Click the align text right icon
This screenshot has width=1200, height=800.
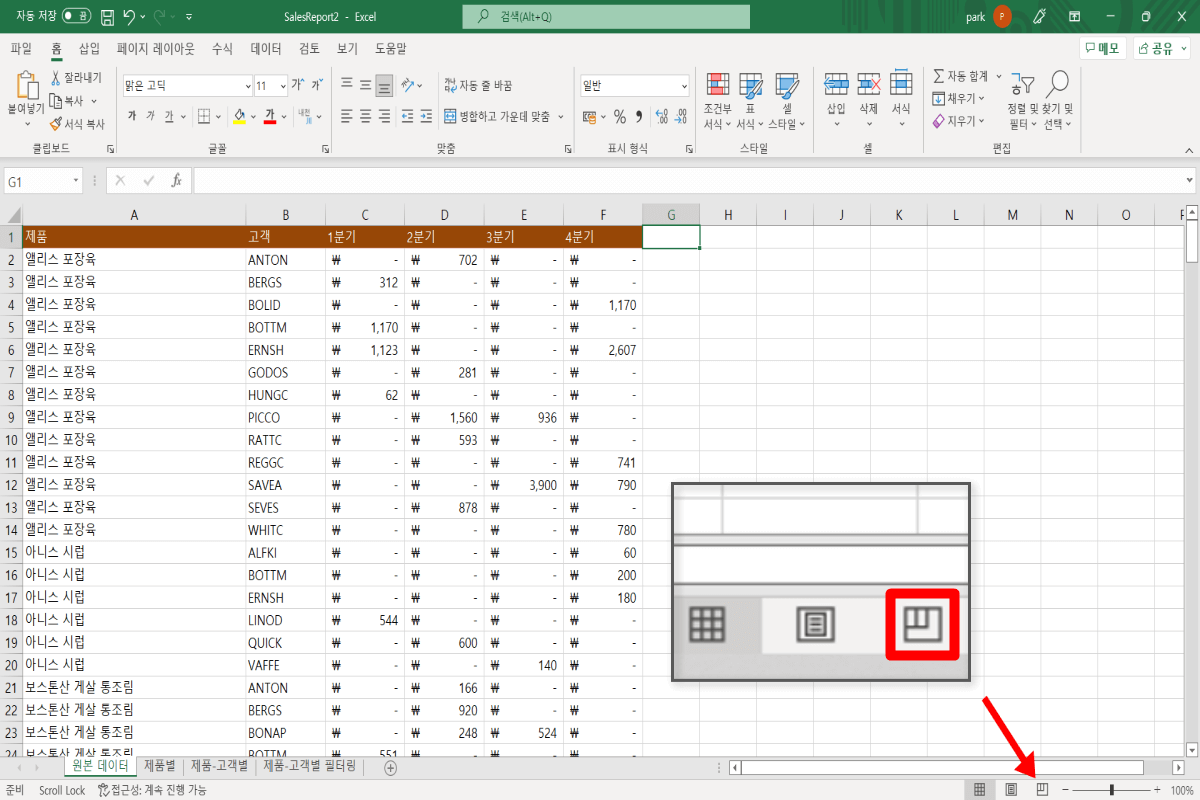click(x=385, y=116)
